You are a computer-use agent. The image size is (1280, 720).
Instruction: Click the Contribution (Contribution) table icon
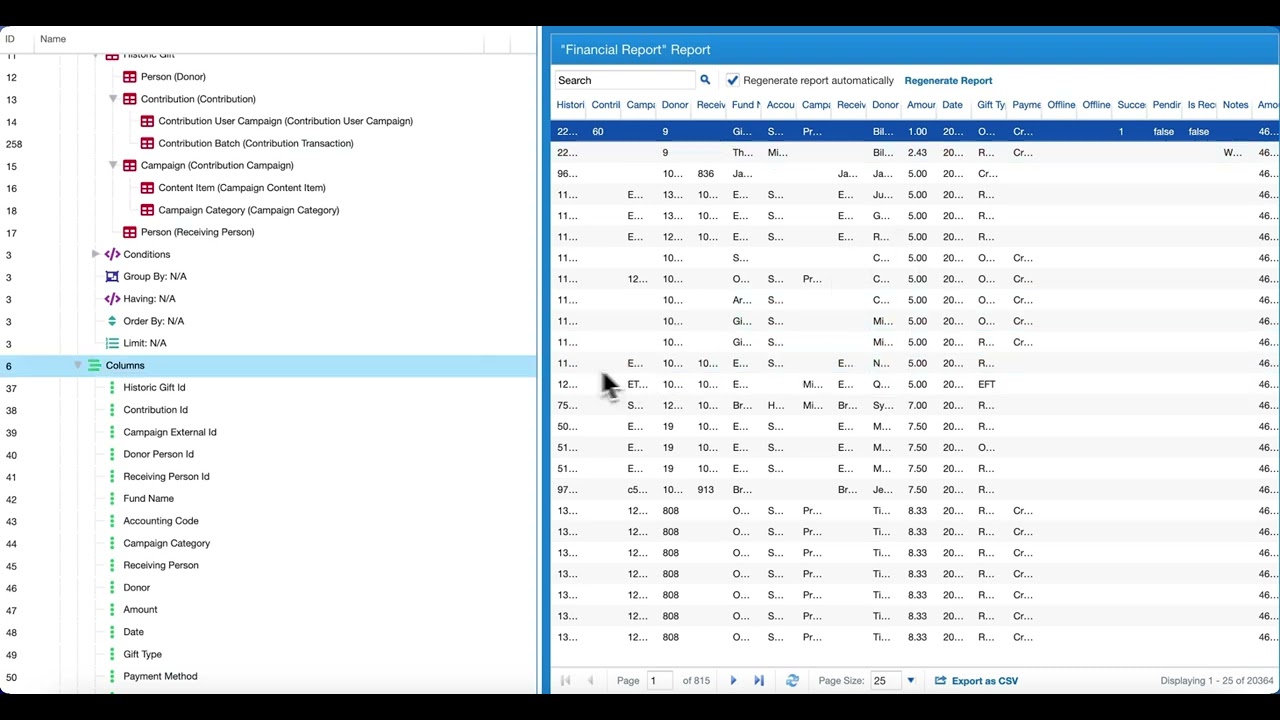point(130,99)
